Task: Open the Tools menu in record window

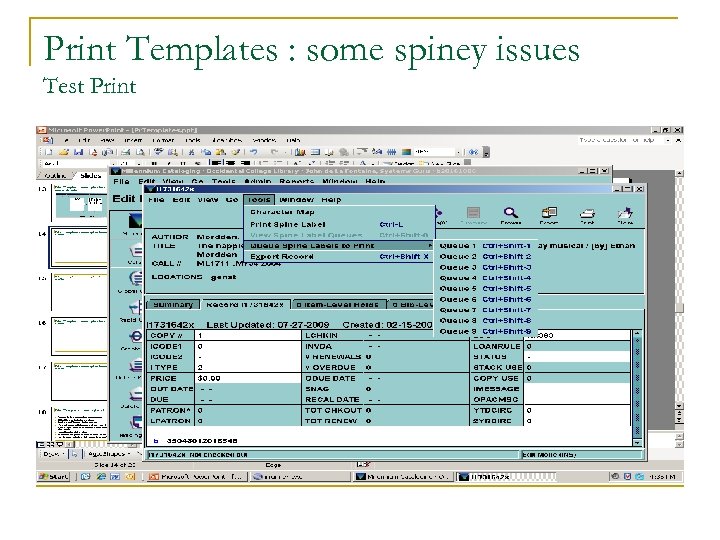Action: [259, 200]
